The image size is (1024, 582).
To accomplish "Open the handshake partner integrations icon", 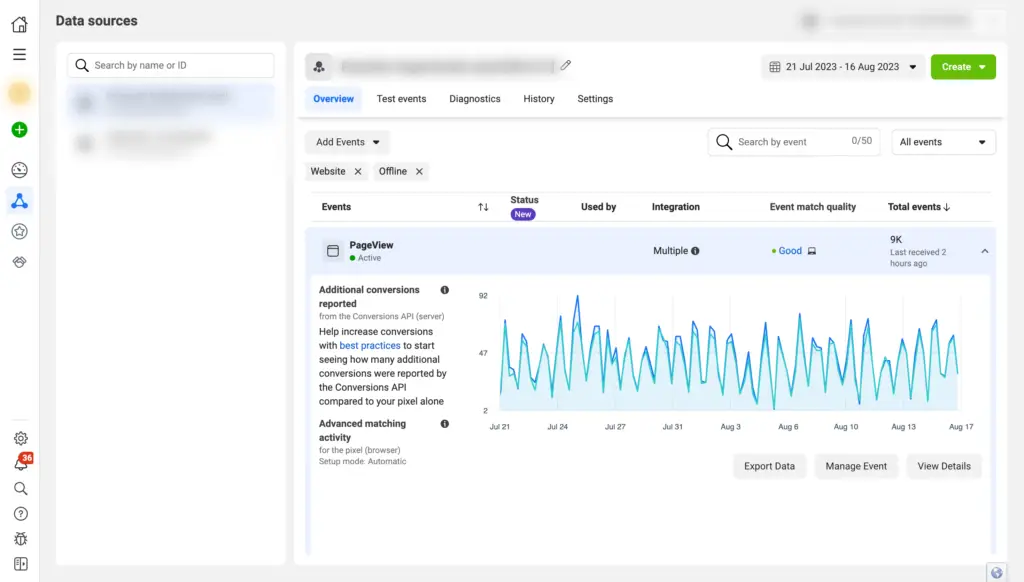I will (20, 262).
